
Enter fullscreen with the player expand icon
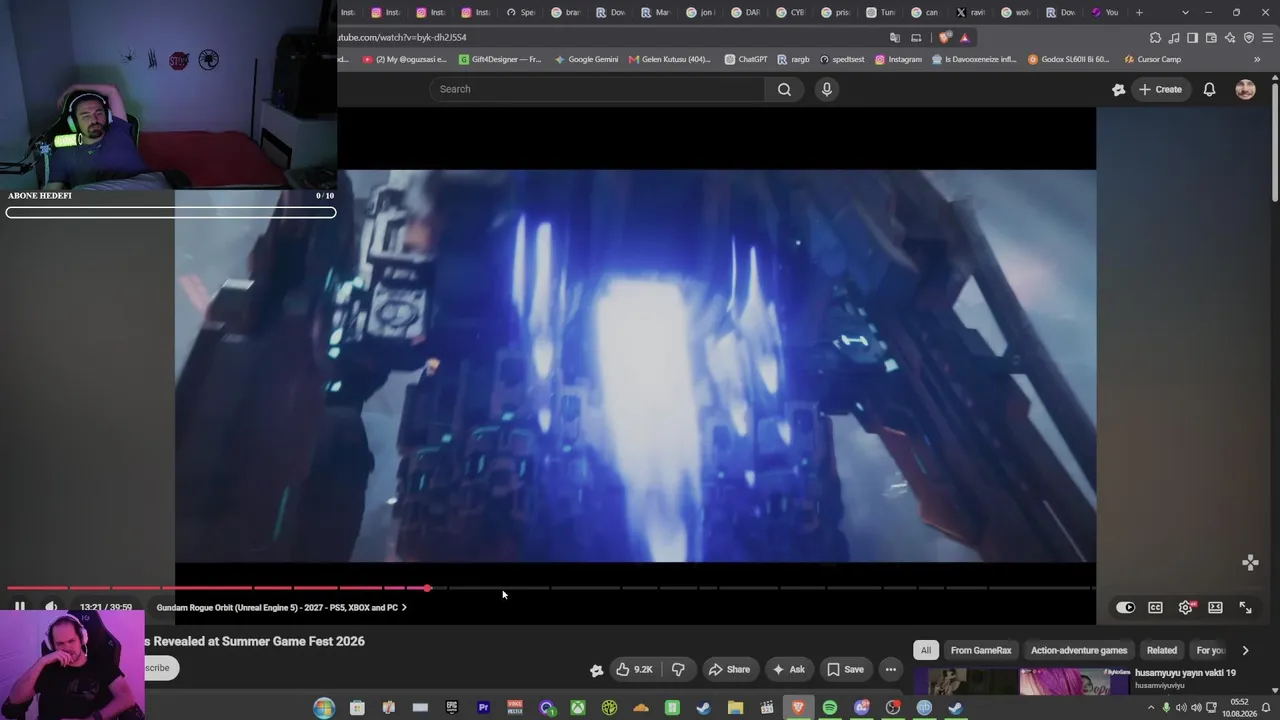1245,607
